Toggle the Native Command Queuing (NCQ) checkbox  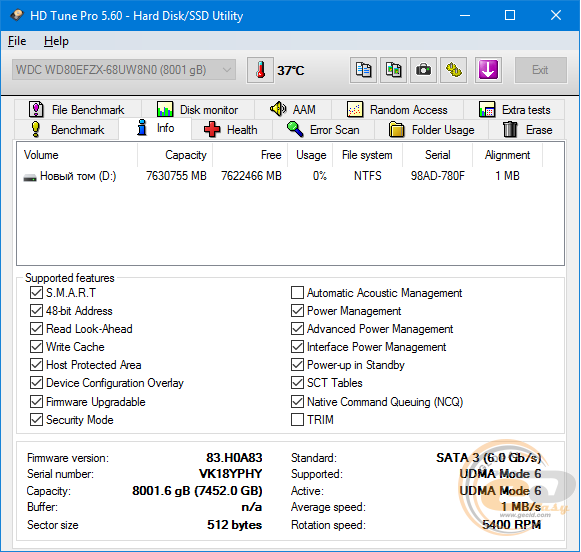(x=297, y=402)
